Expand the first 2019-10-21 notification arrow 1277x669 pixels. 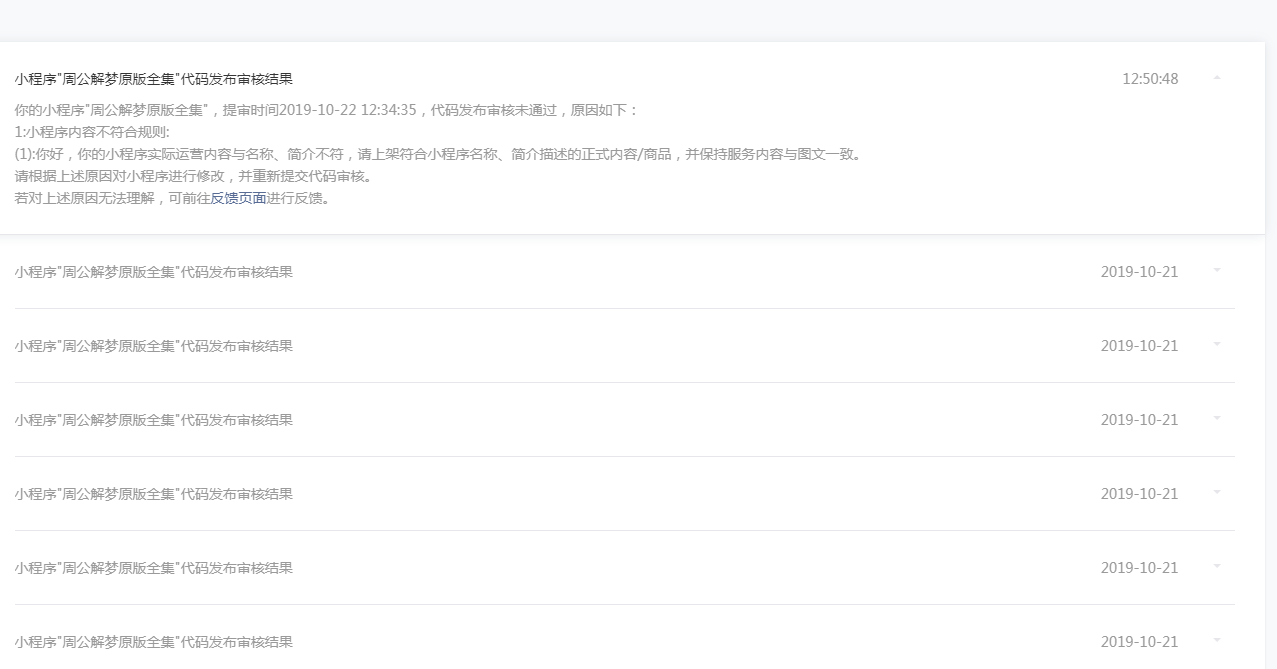click(x=1217, y=270)
